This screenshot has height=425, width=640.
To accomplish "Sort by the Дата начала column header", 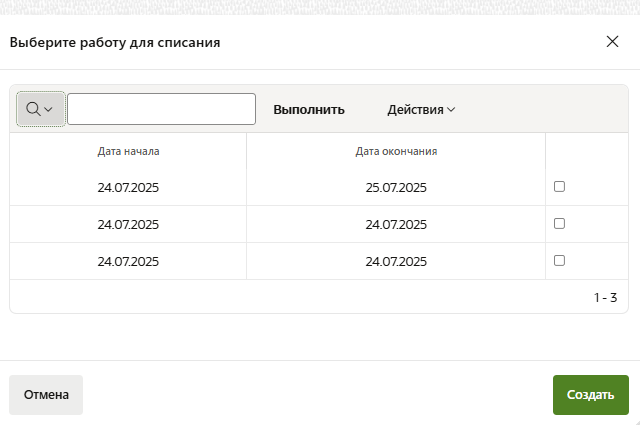I will point(128,152).
